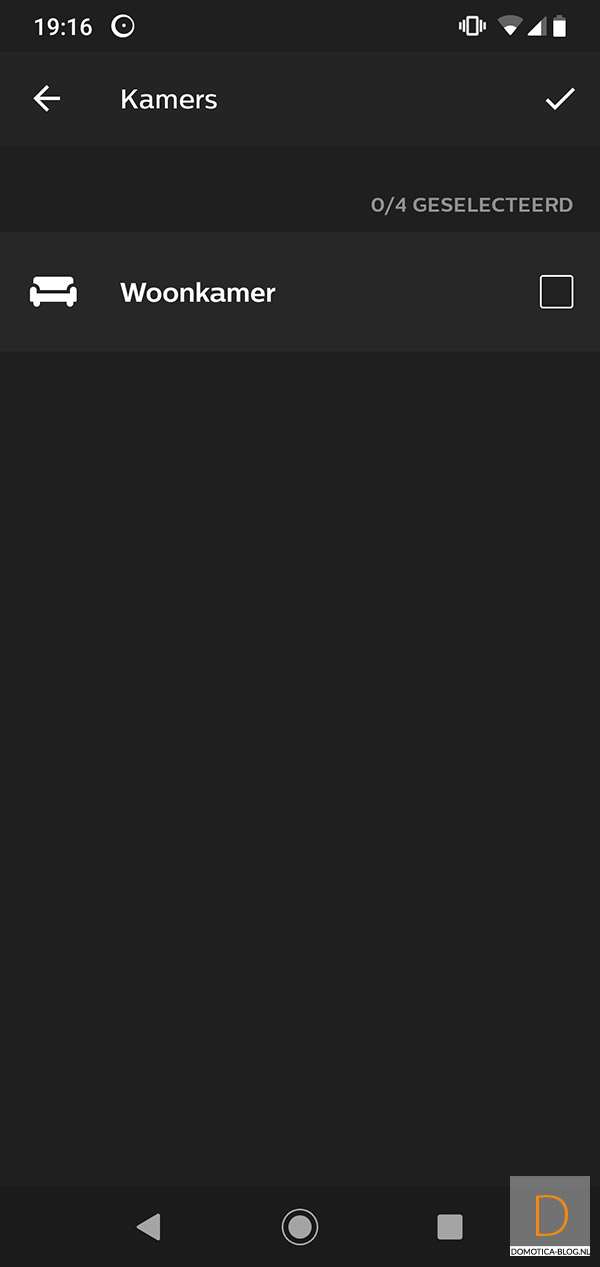600x1267 pixels.
Task: Tap the 0/4 GESELECTEERD counter text
Action: (472, 205)
